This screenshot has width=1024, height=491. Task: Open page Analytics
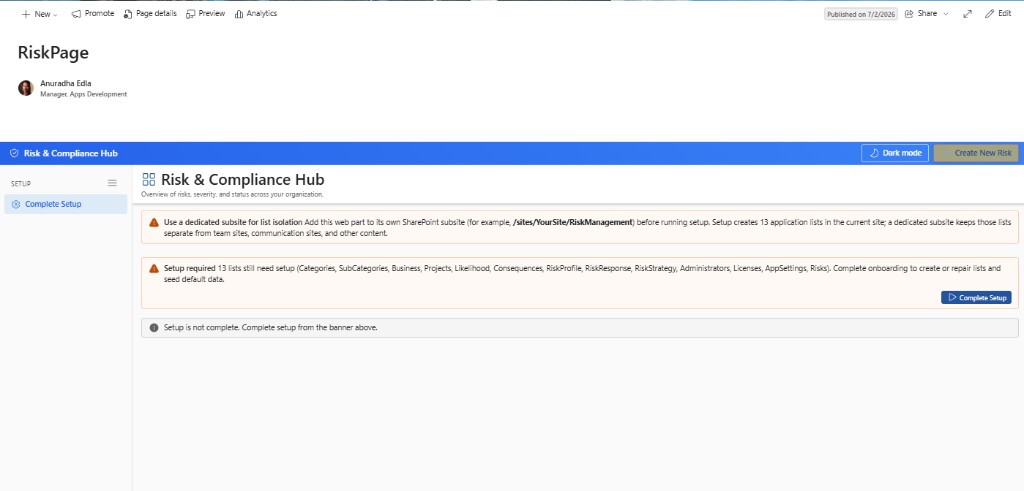[256, 14]
